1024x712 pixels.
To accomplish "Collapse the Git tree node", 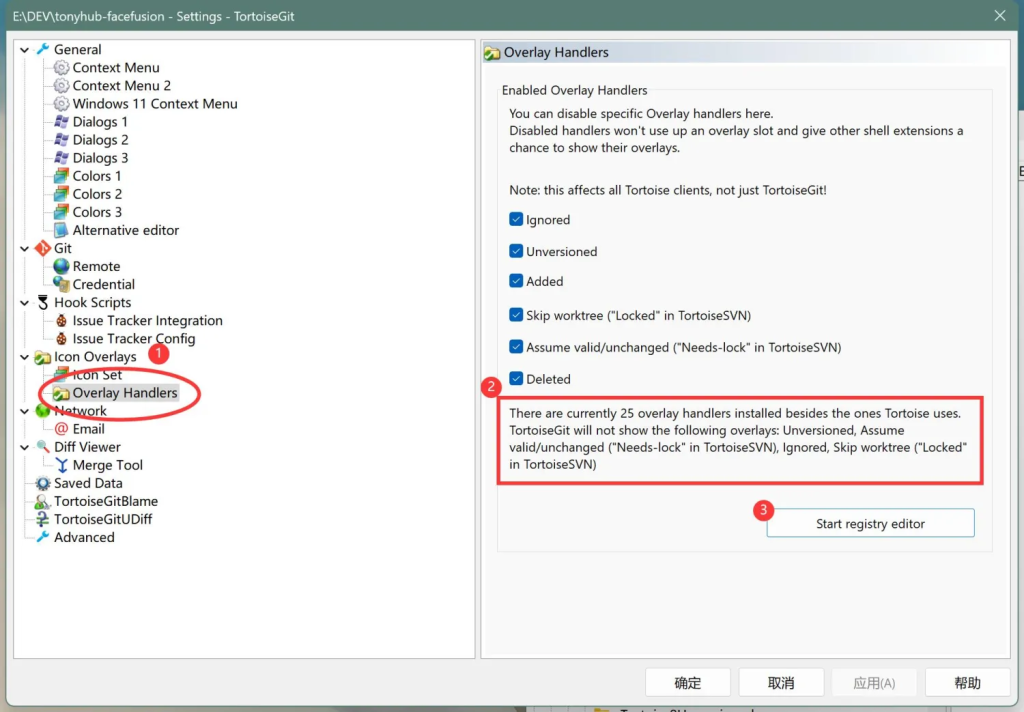I will (25, 248).
